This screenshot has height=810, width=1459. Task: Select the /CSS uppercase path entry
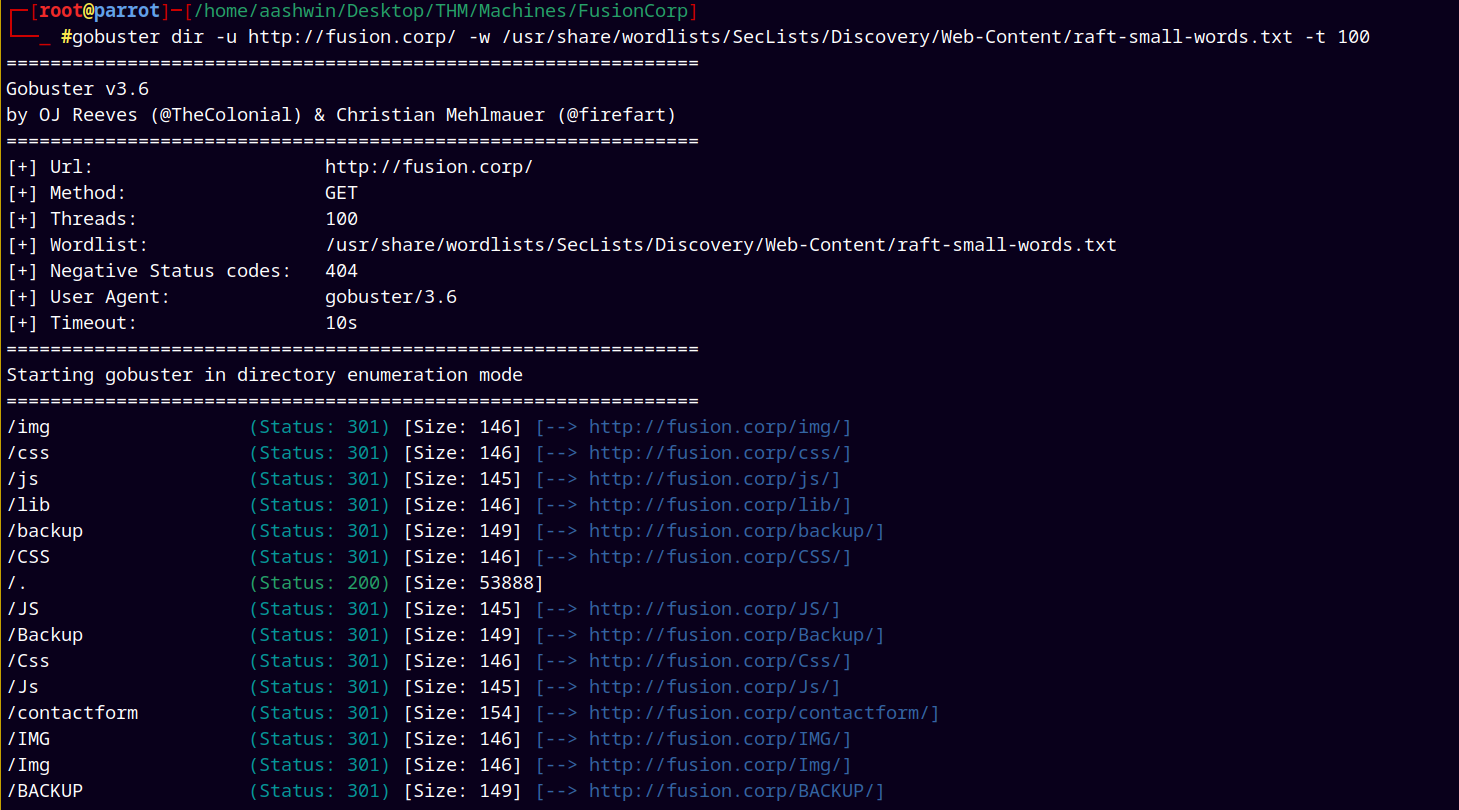[28, 557]
